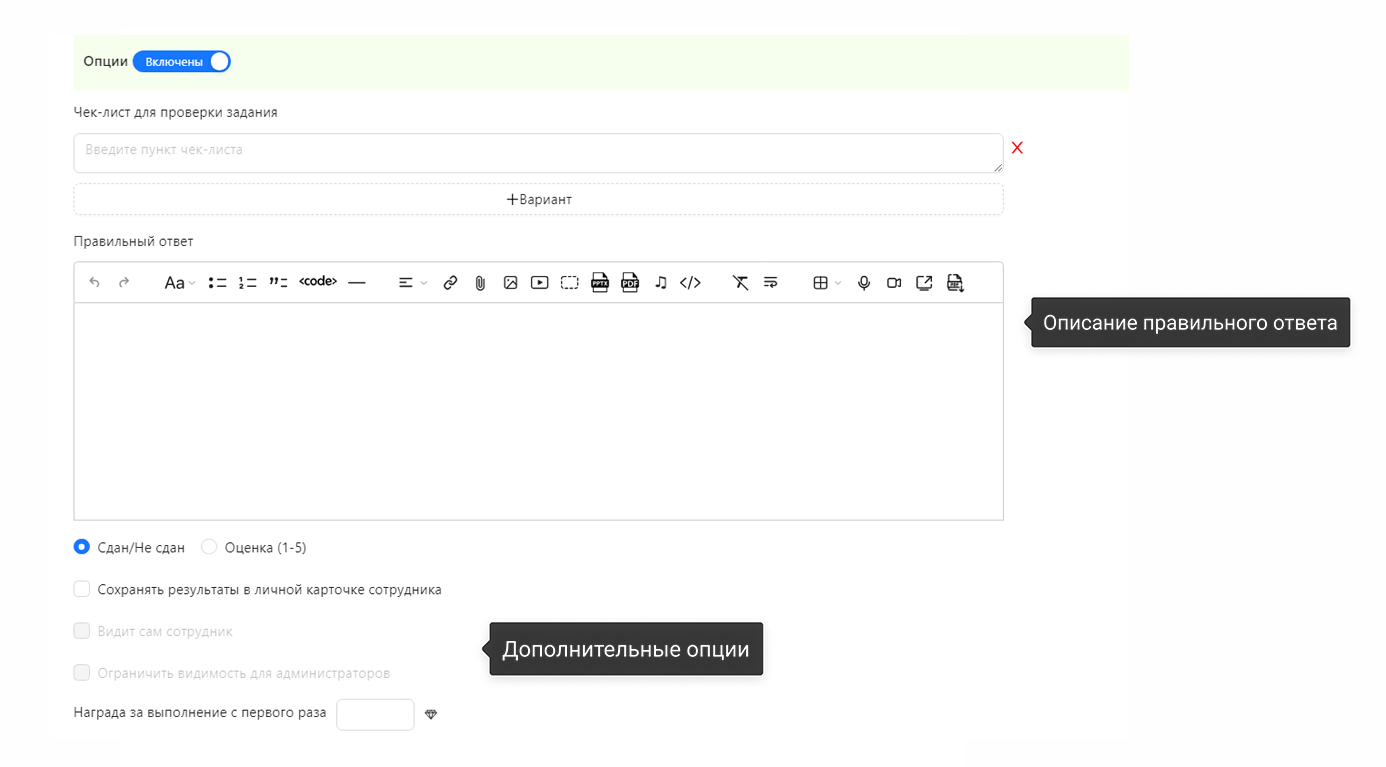Apply blockquote formatting
The image size is (1386, 767).
(278, 283)
